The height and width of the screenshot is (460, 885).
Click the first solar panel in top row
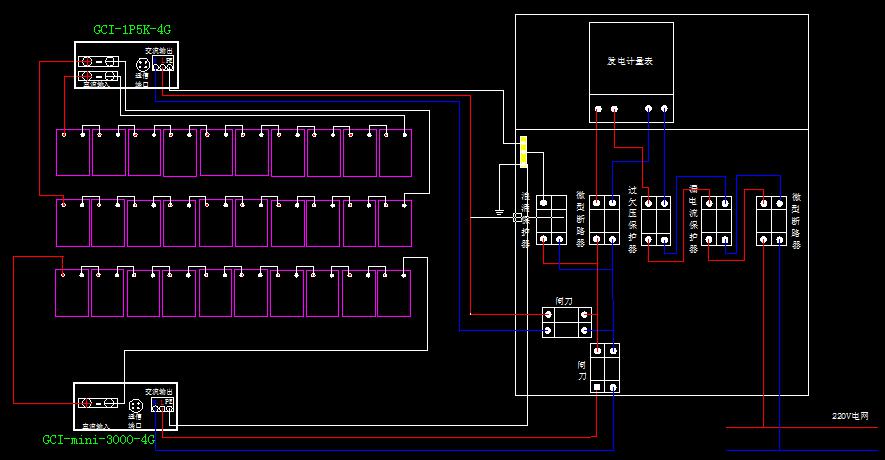pyautogui.click(x=73, y=152)
